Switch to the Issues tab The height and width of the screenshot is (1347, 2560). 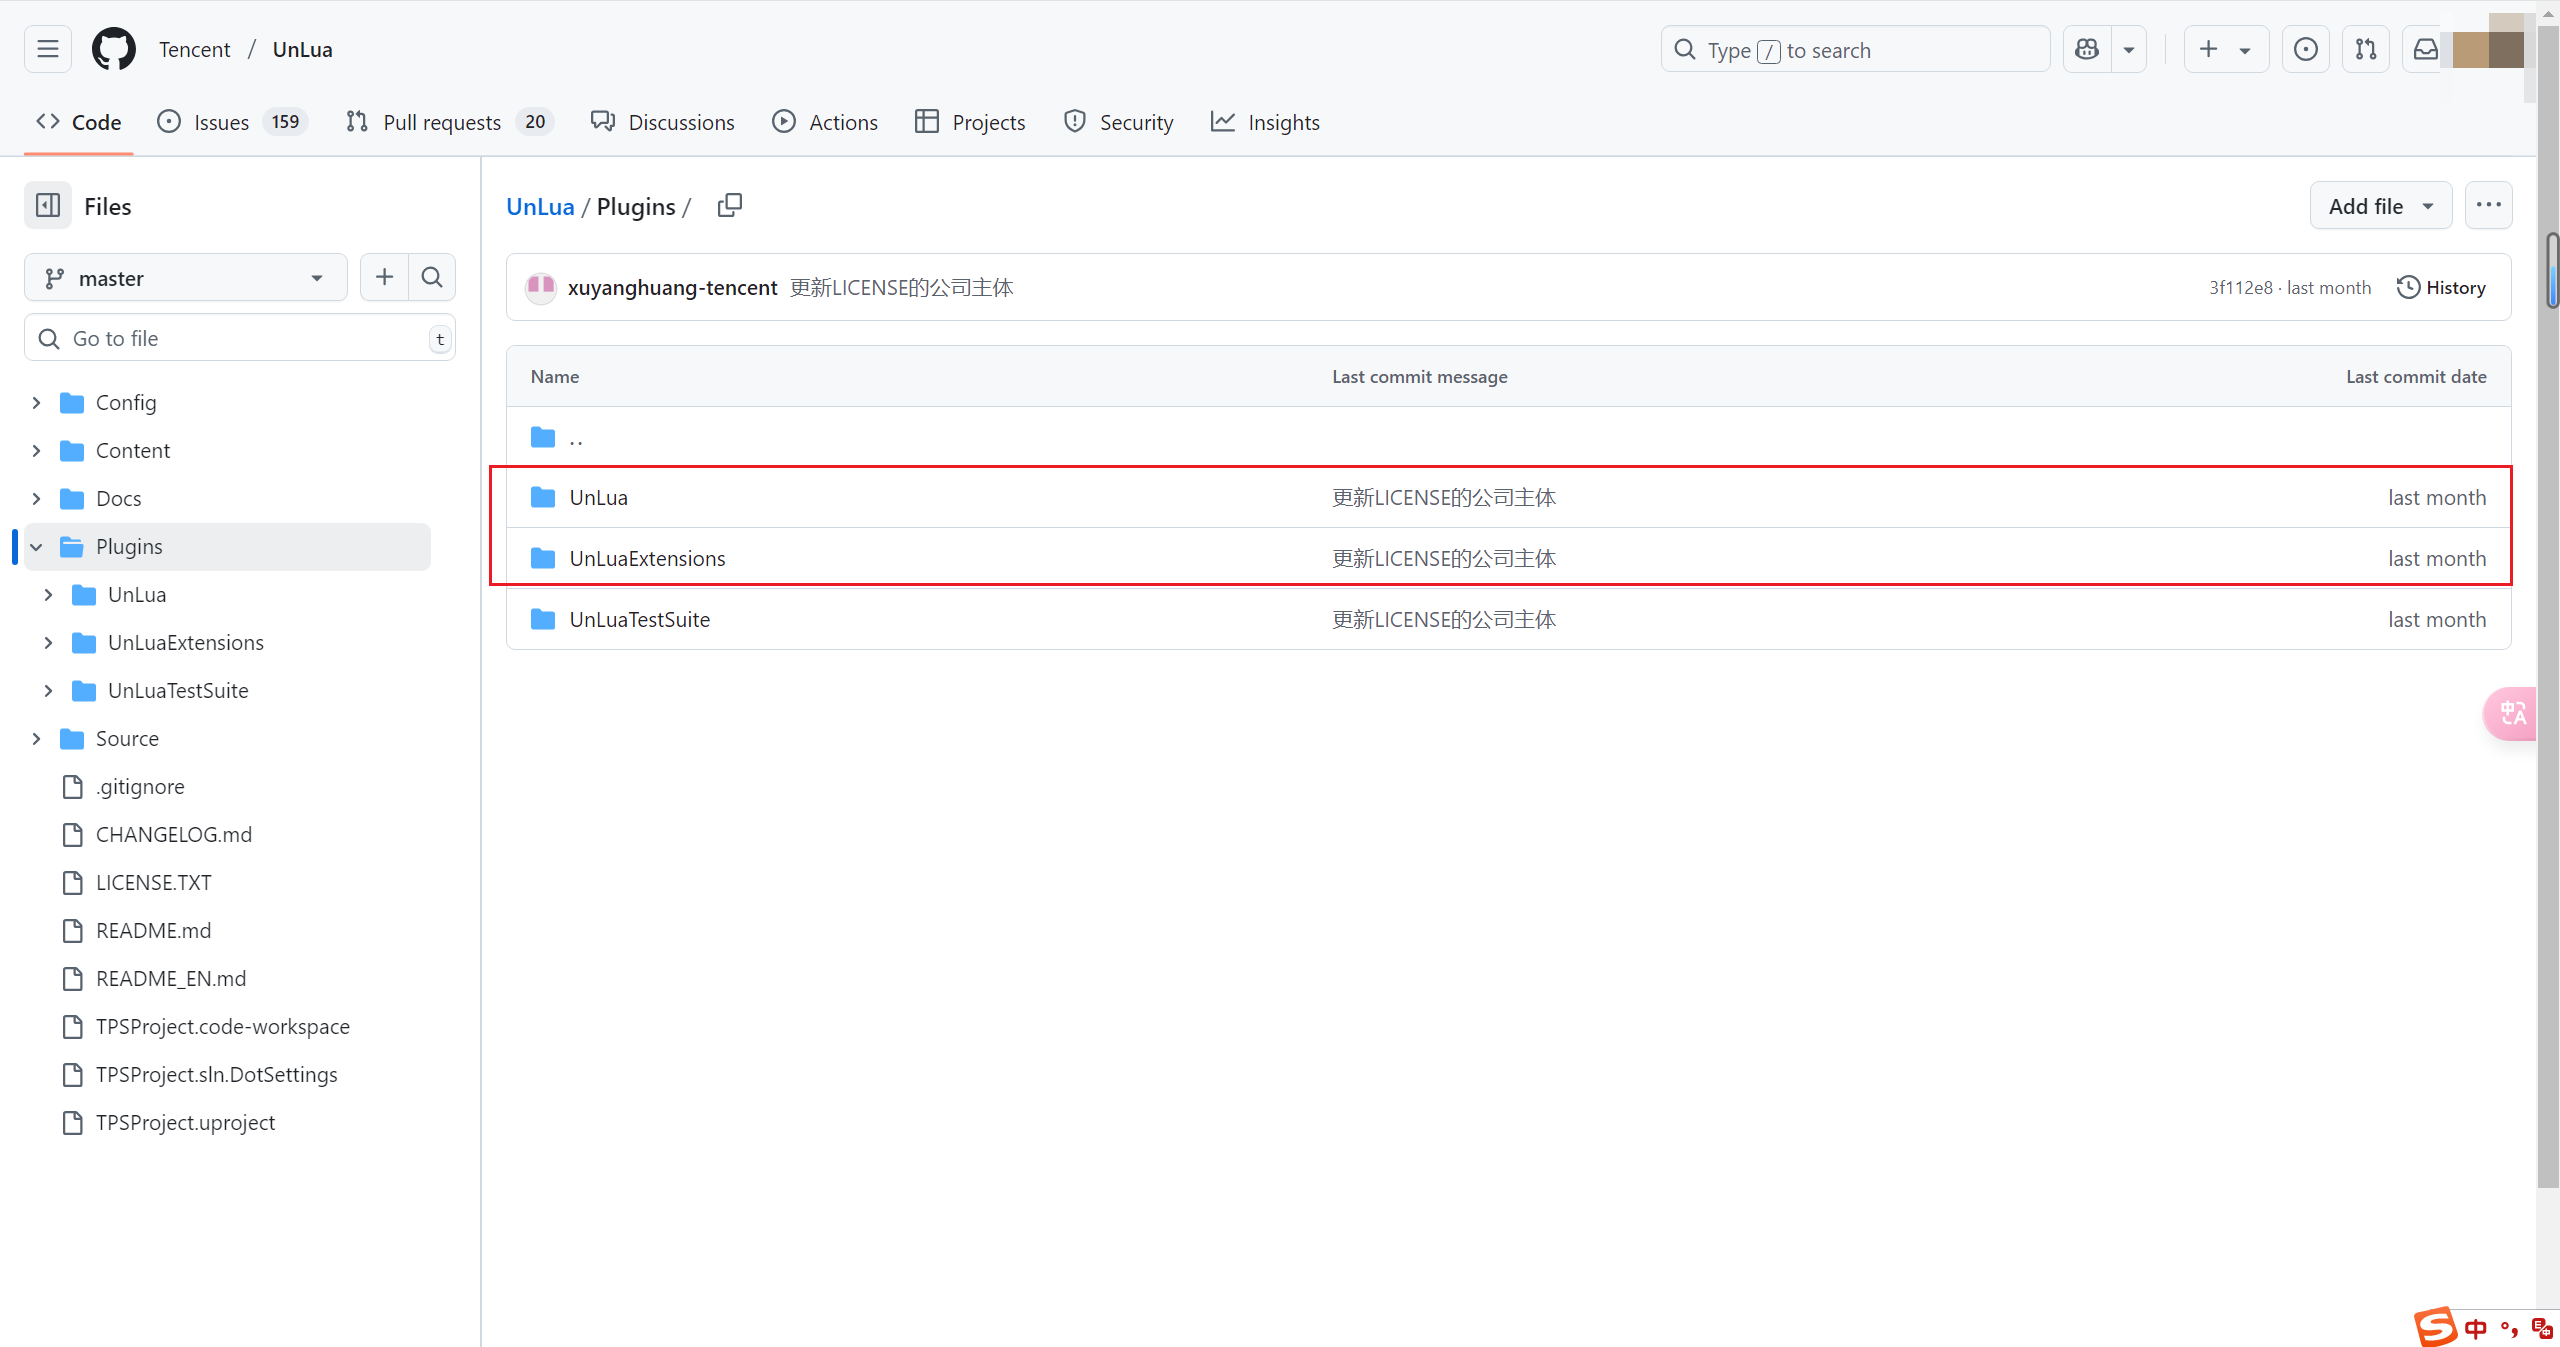coord(220,122)
